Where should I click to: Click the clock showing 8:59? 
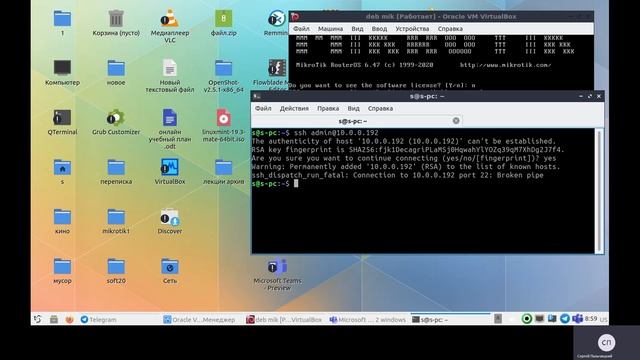591,319
